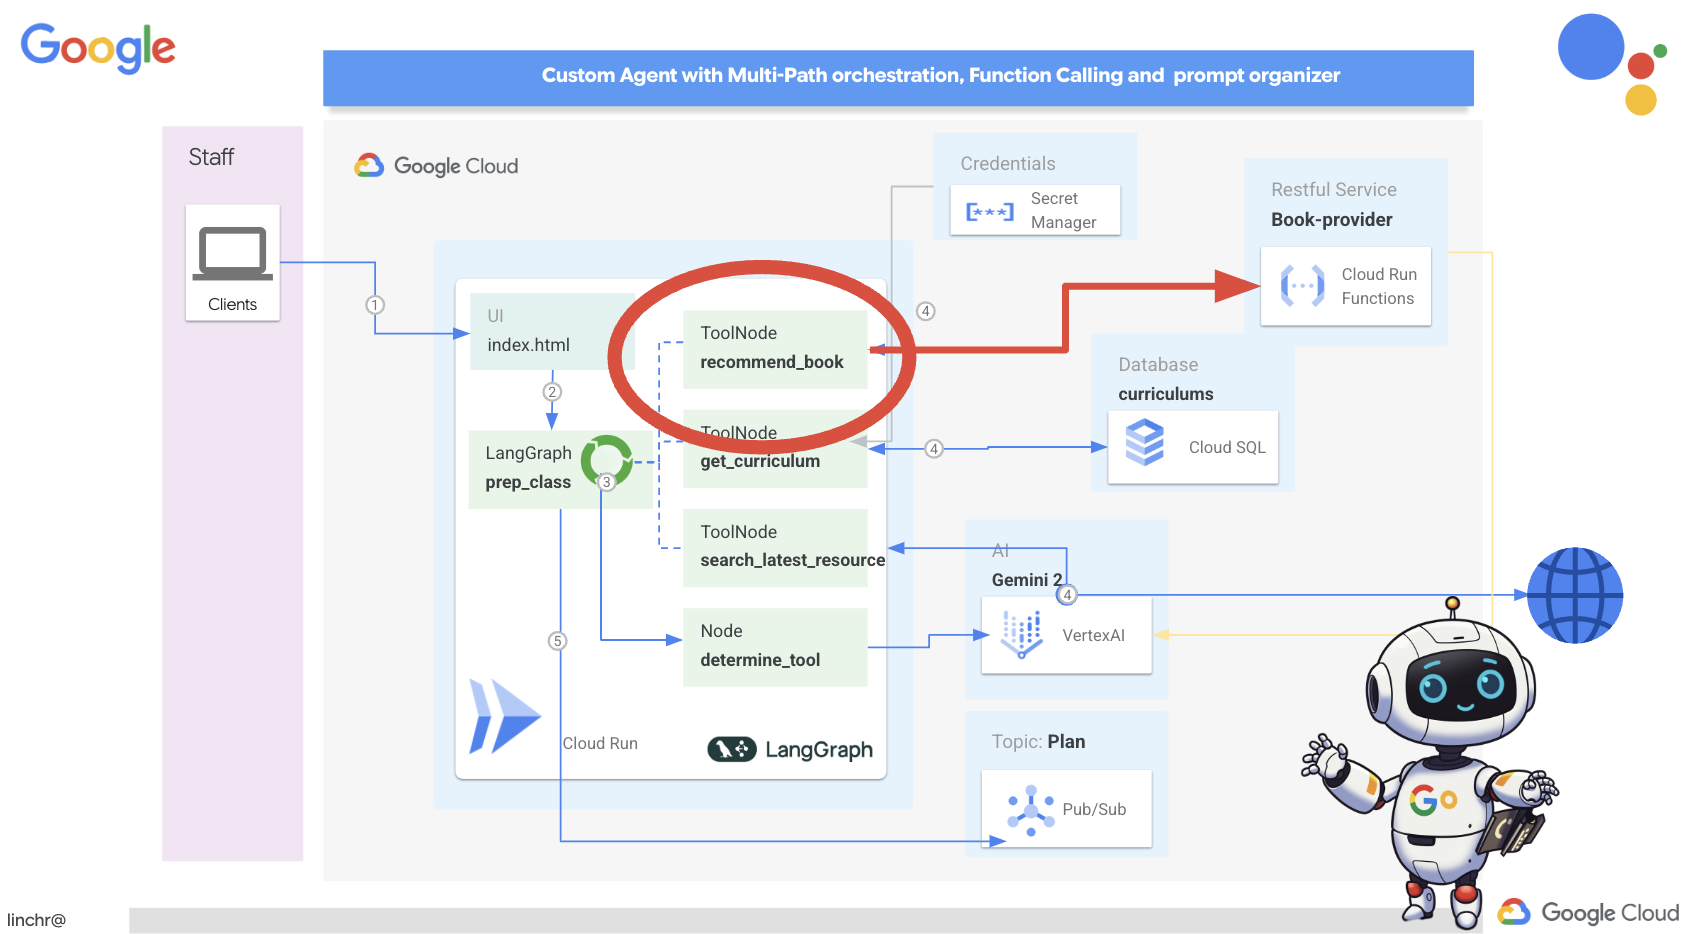Click the Clients laptop icon
This screenshot has height=934, width=1684.
point(233,253)
